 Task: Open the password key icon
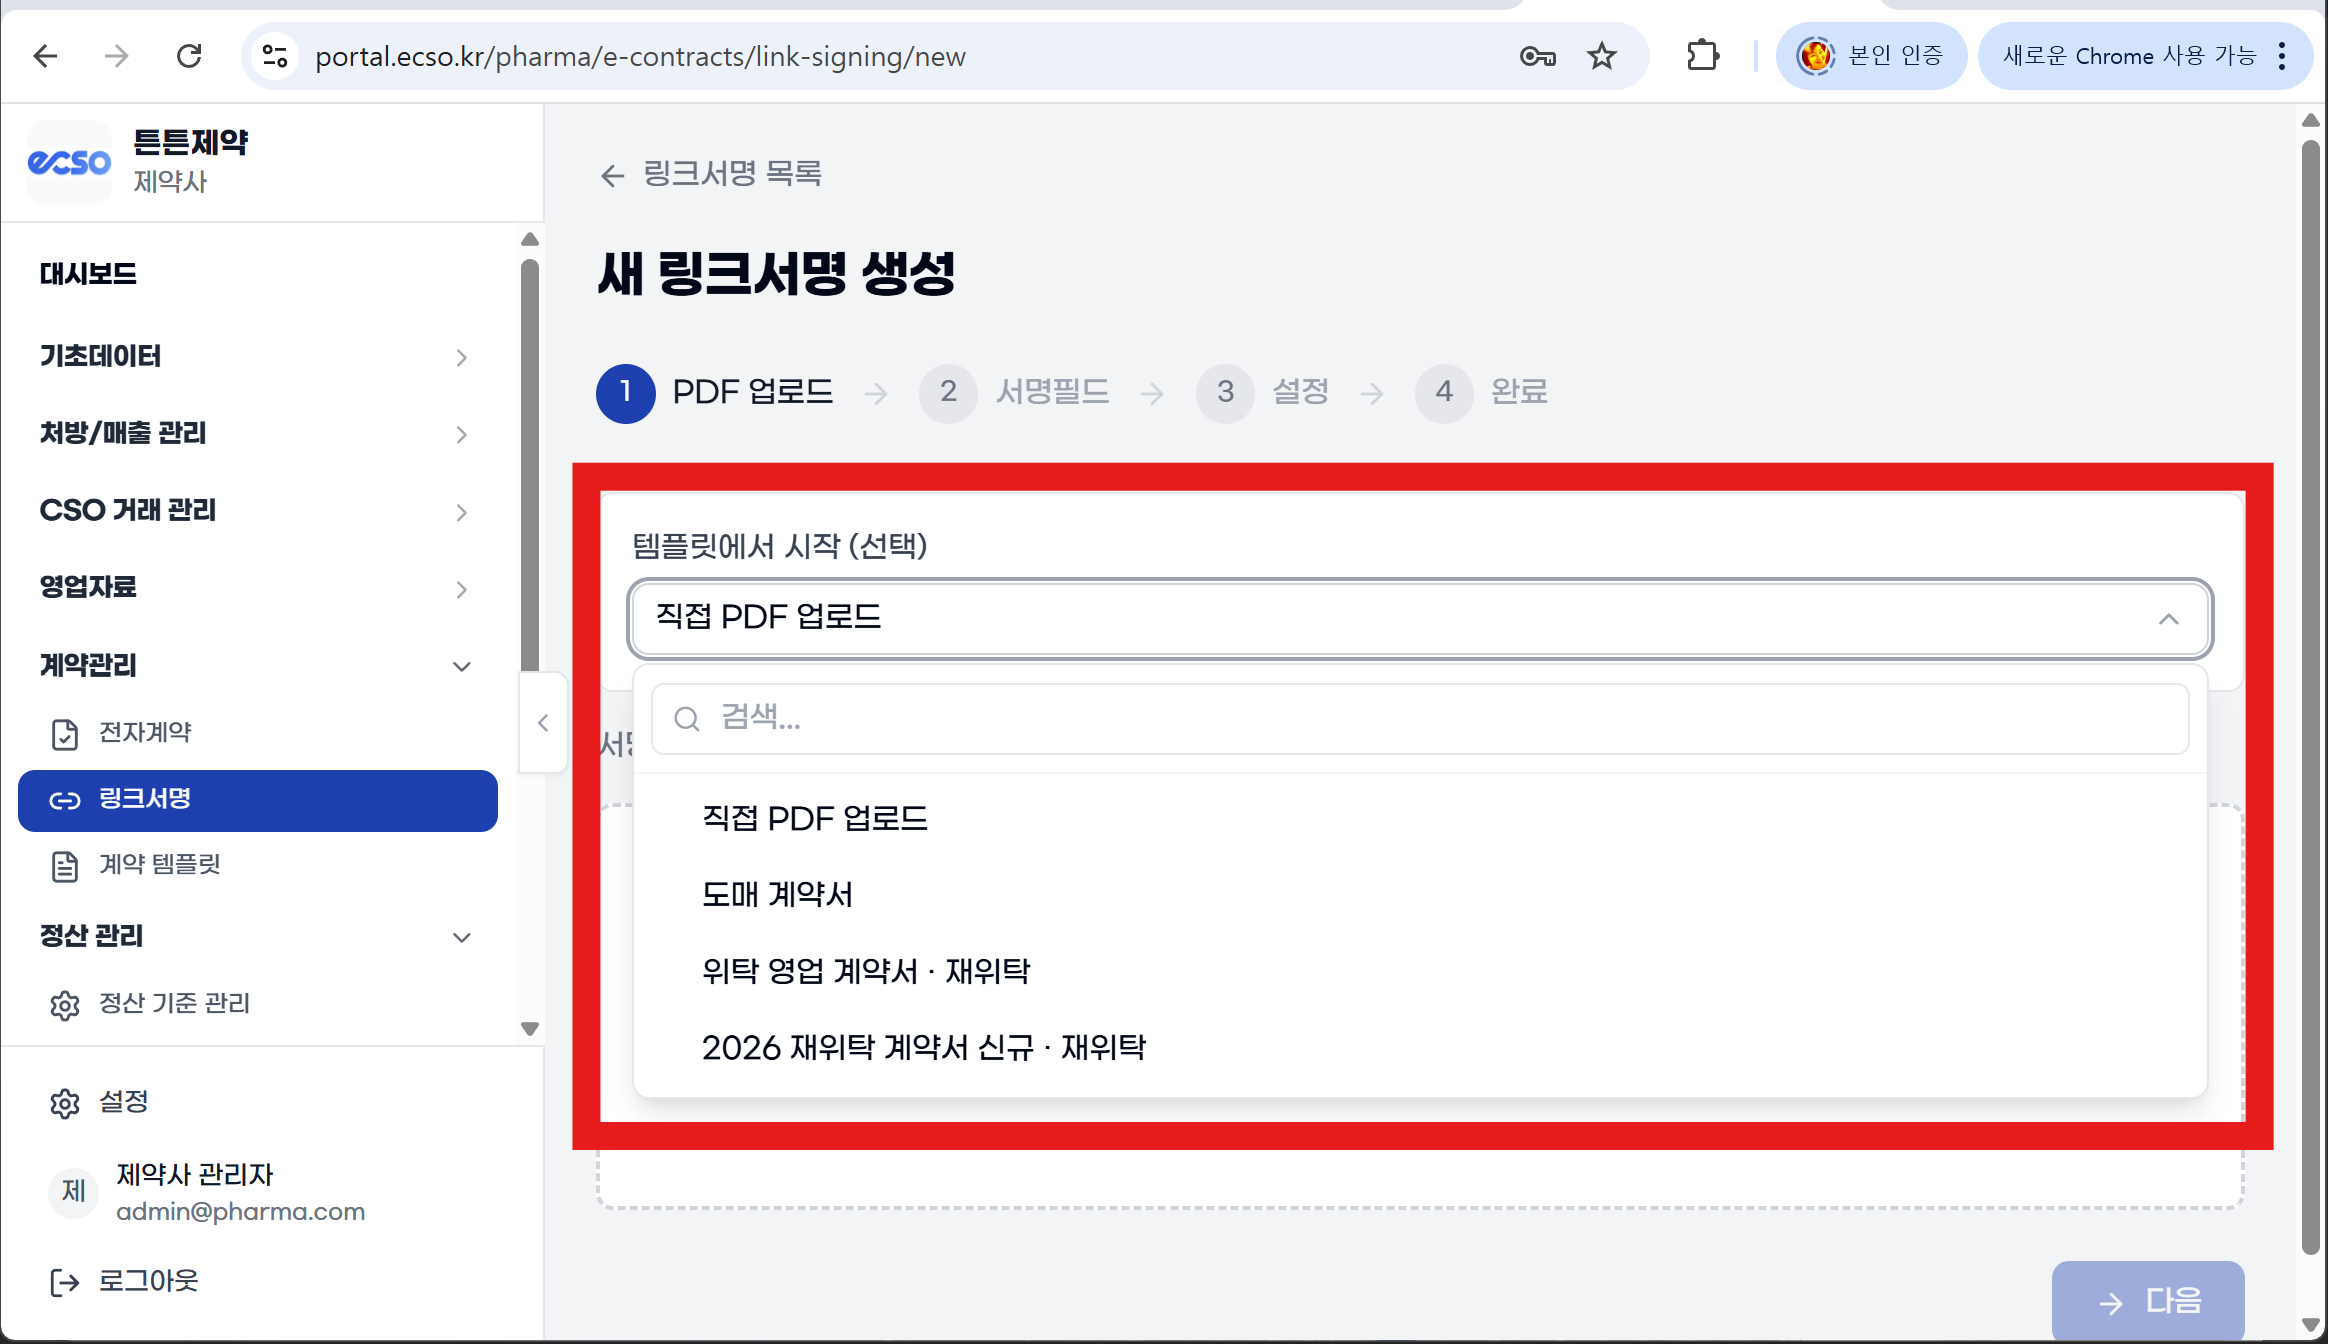point(1537,56)
